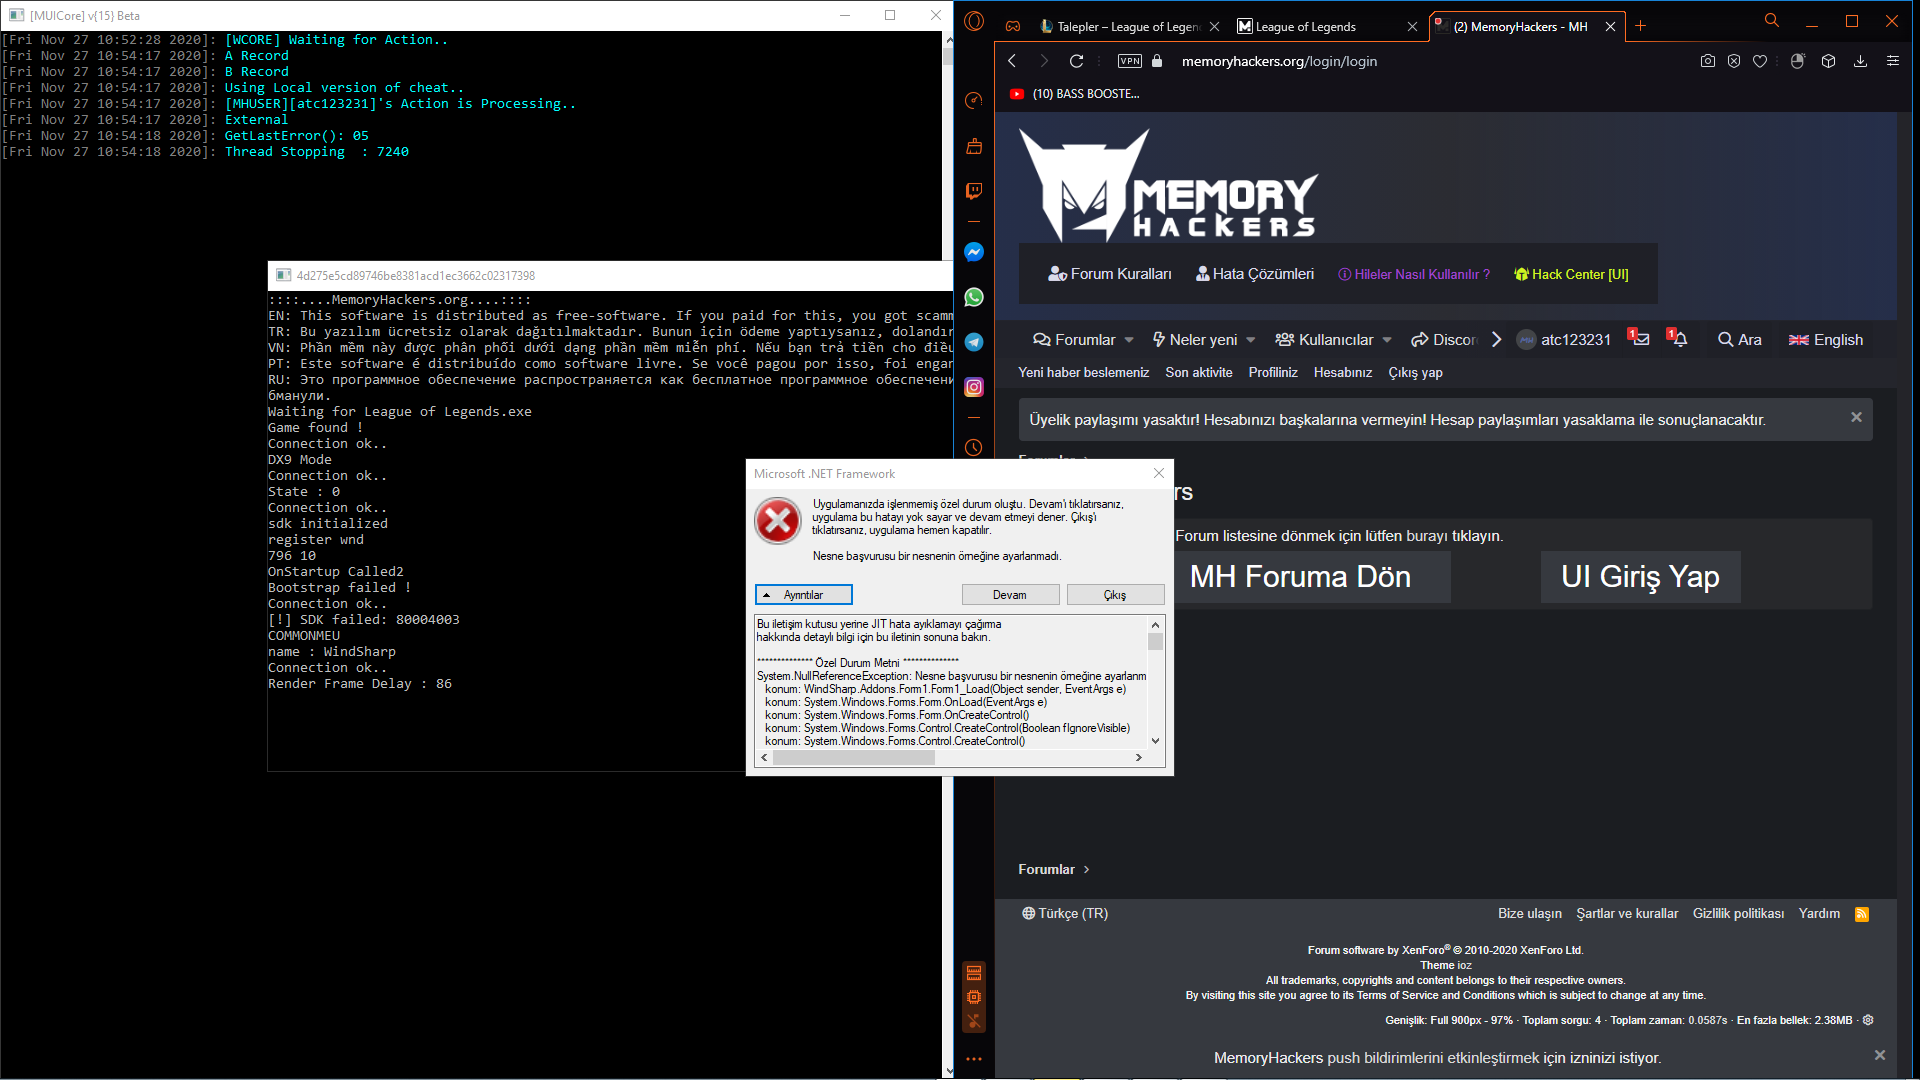Click MemoryHackers logo
Image resolution: width=1920 pixels, height=1080 pixels.
click(1168, 186)
